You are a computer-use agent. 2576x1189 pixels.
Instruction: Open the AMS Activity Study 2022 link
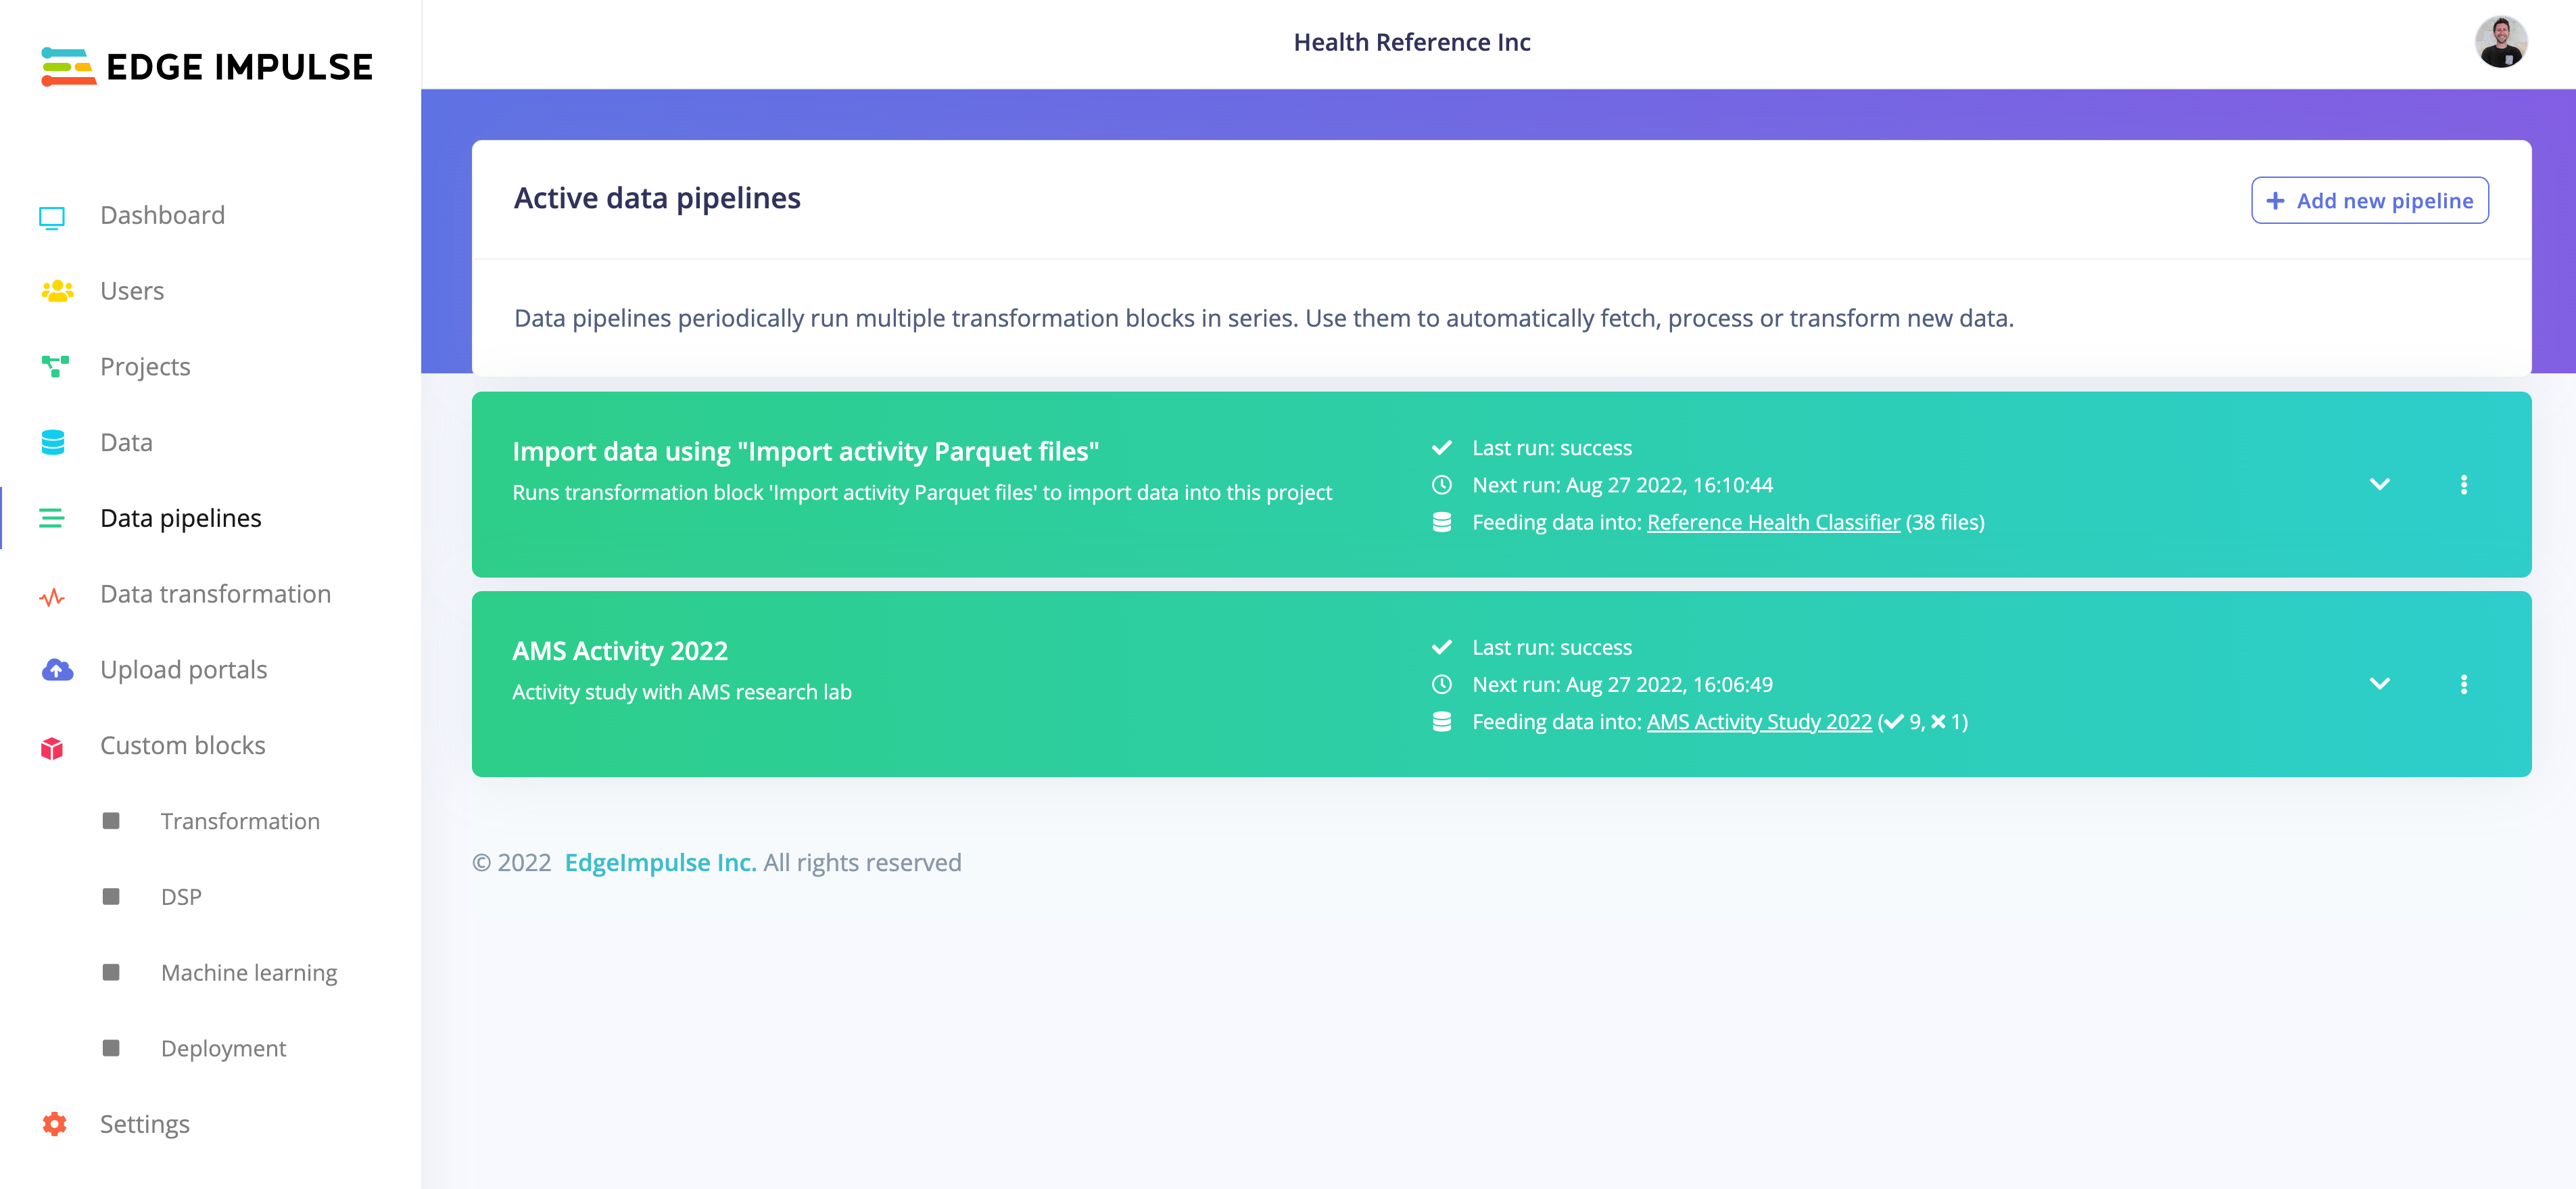click(x=1759, y=722)
